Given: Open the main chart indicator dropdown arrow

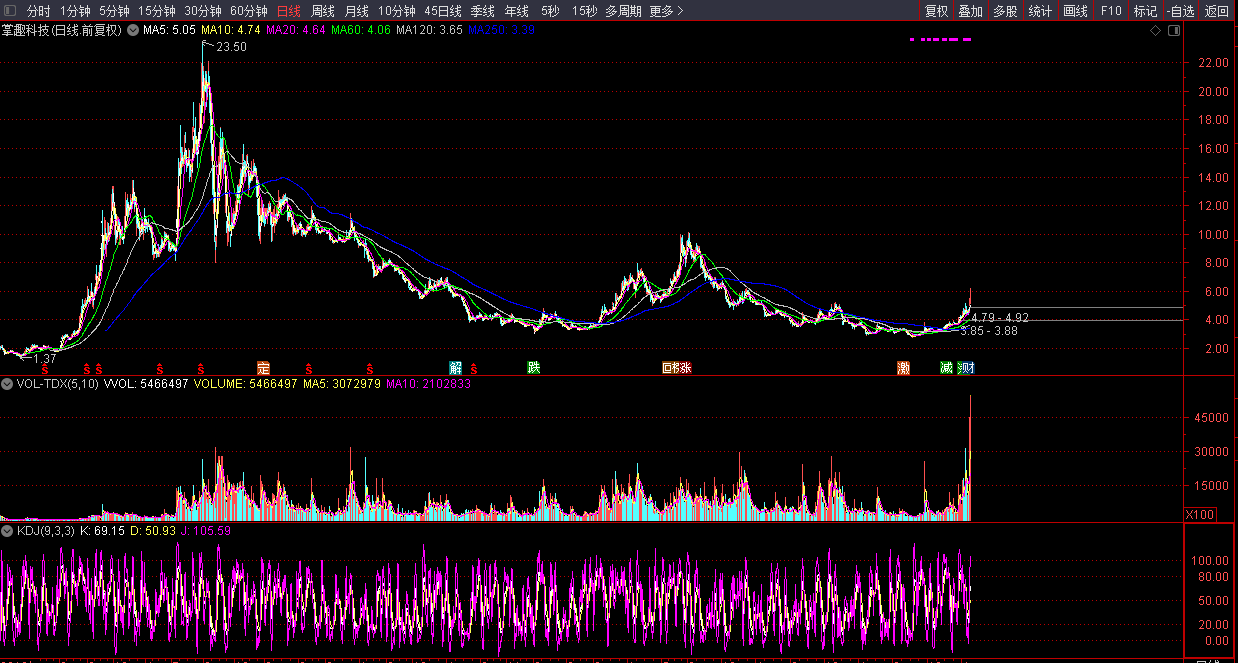Looking at the screenshot, I should [132, 31].
